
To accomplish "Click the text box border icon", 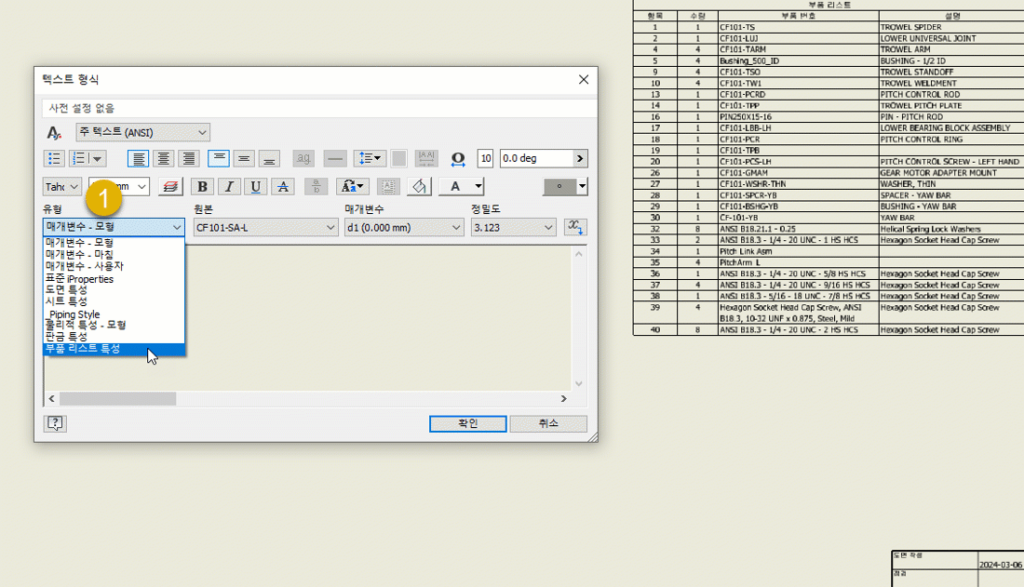I will pos(388,187).
